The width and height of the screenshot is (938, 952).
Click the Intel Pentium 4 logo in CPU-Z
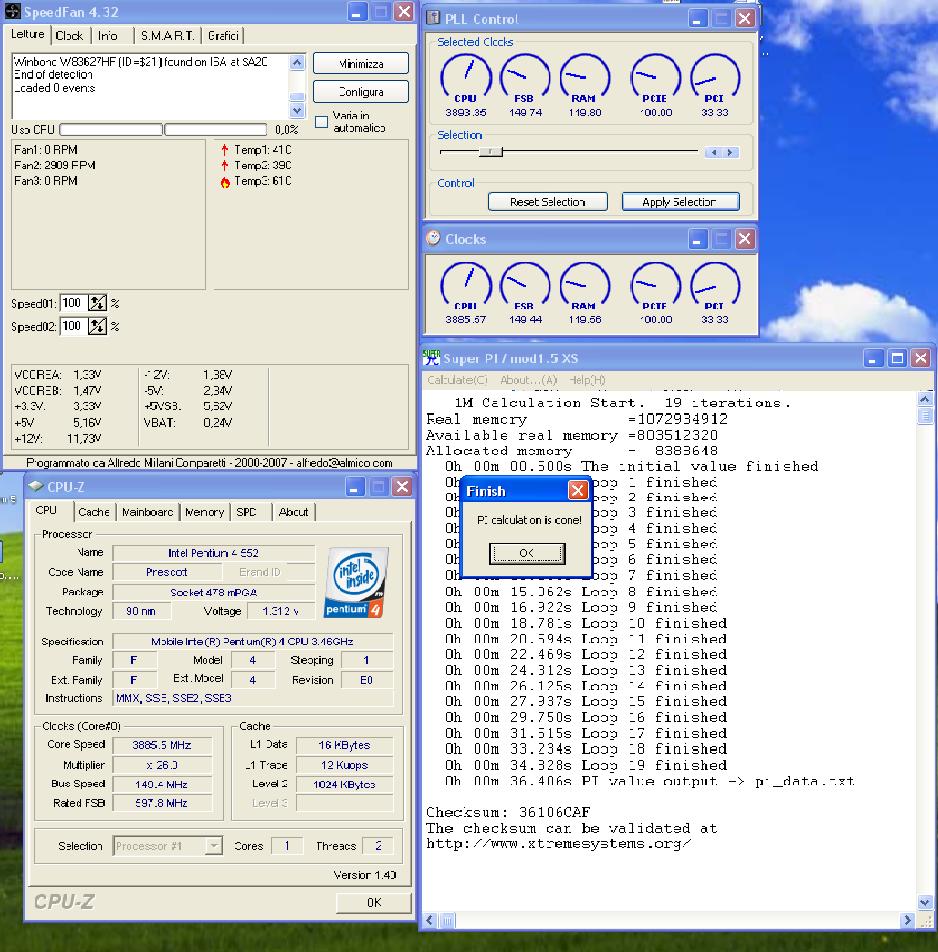(x=356, y=583)
